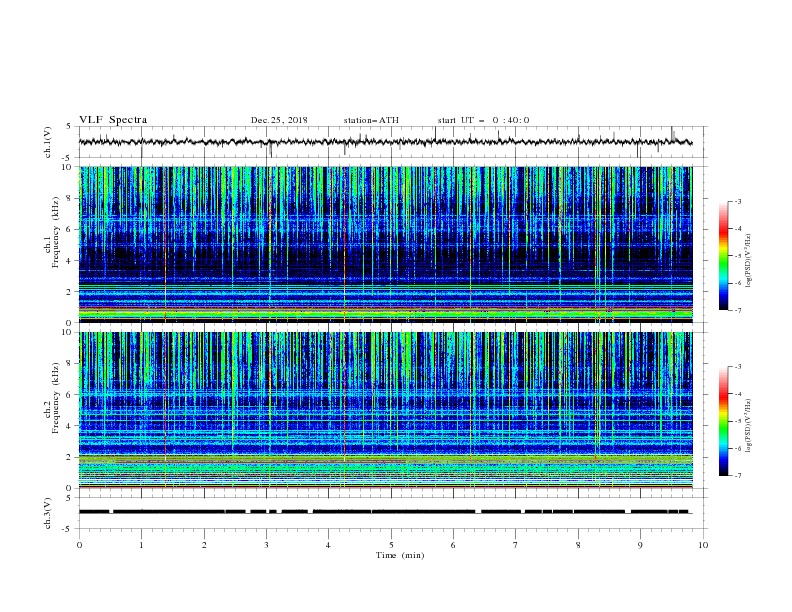Click the "-7" tick on ch.2 colorbar

[x=737, y=476]
